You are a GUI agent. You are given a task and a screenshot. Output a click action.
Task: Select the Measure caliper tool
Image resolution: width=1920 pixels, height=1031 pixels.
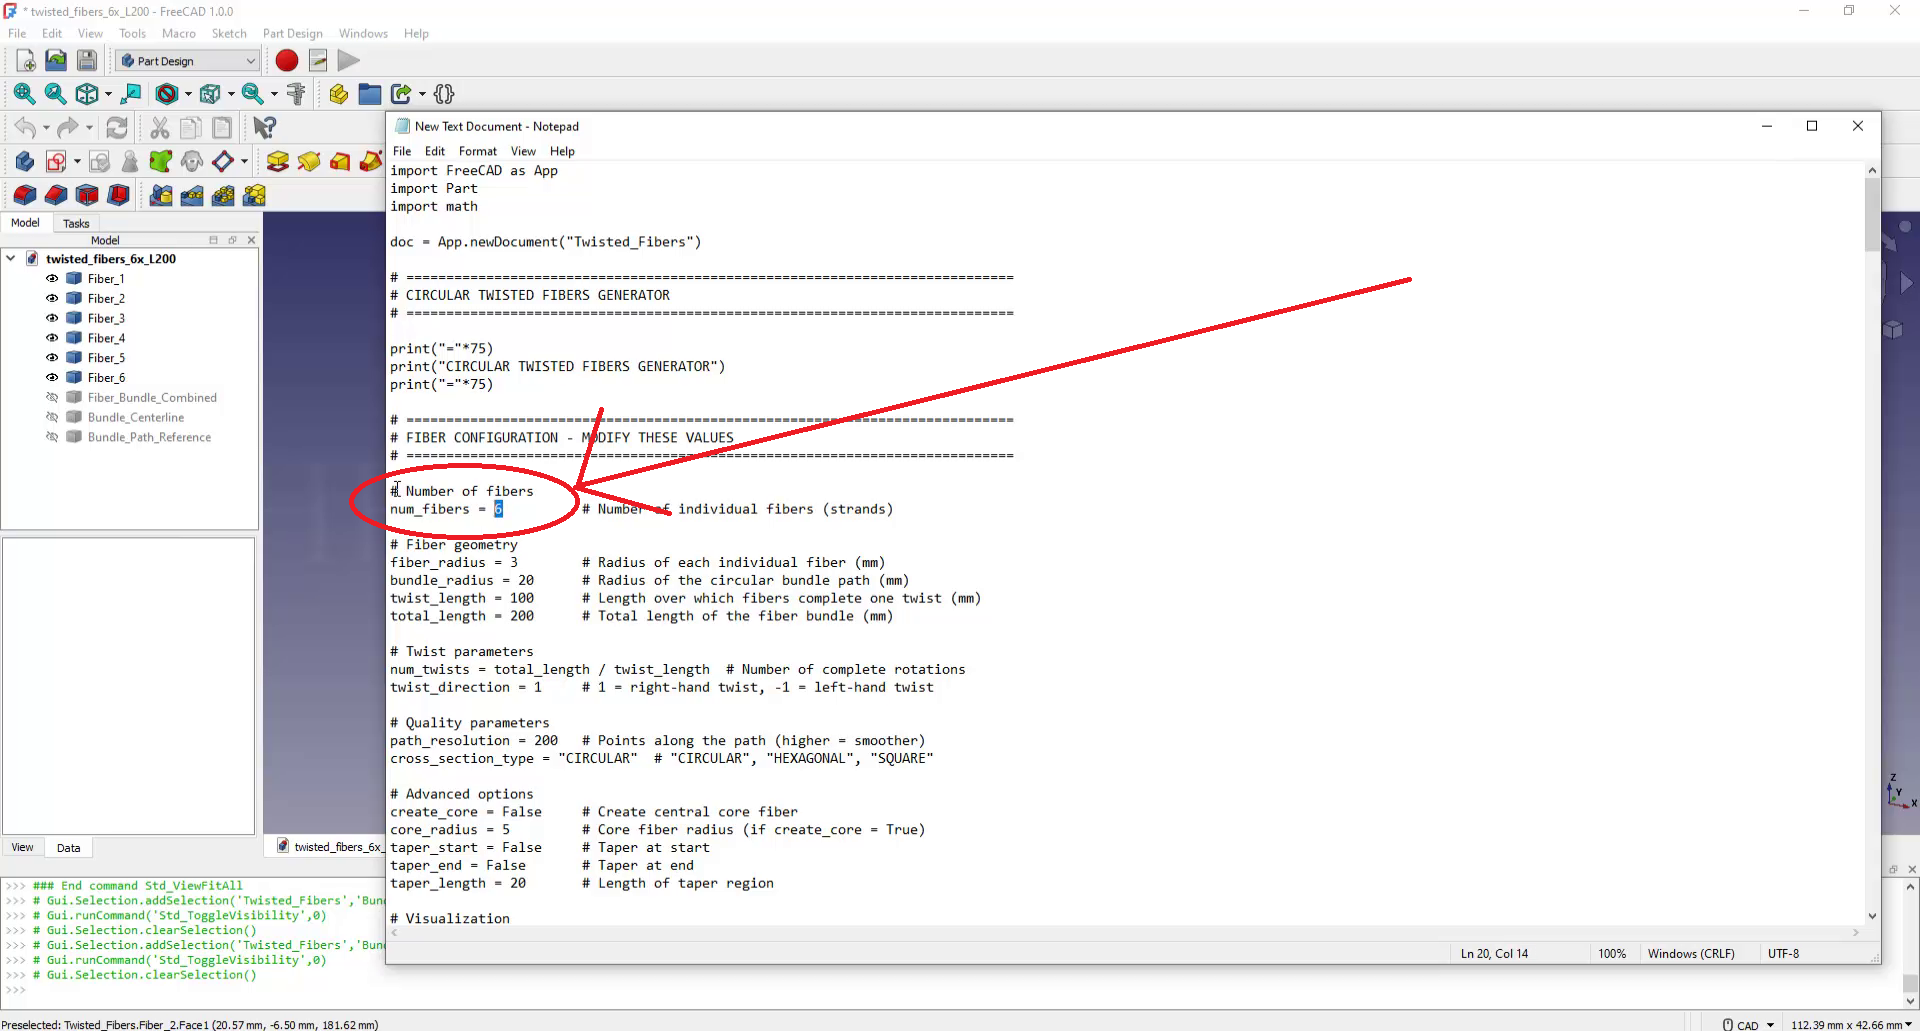pyautogui.click(x=295, y=94)
